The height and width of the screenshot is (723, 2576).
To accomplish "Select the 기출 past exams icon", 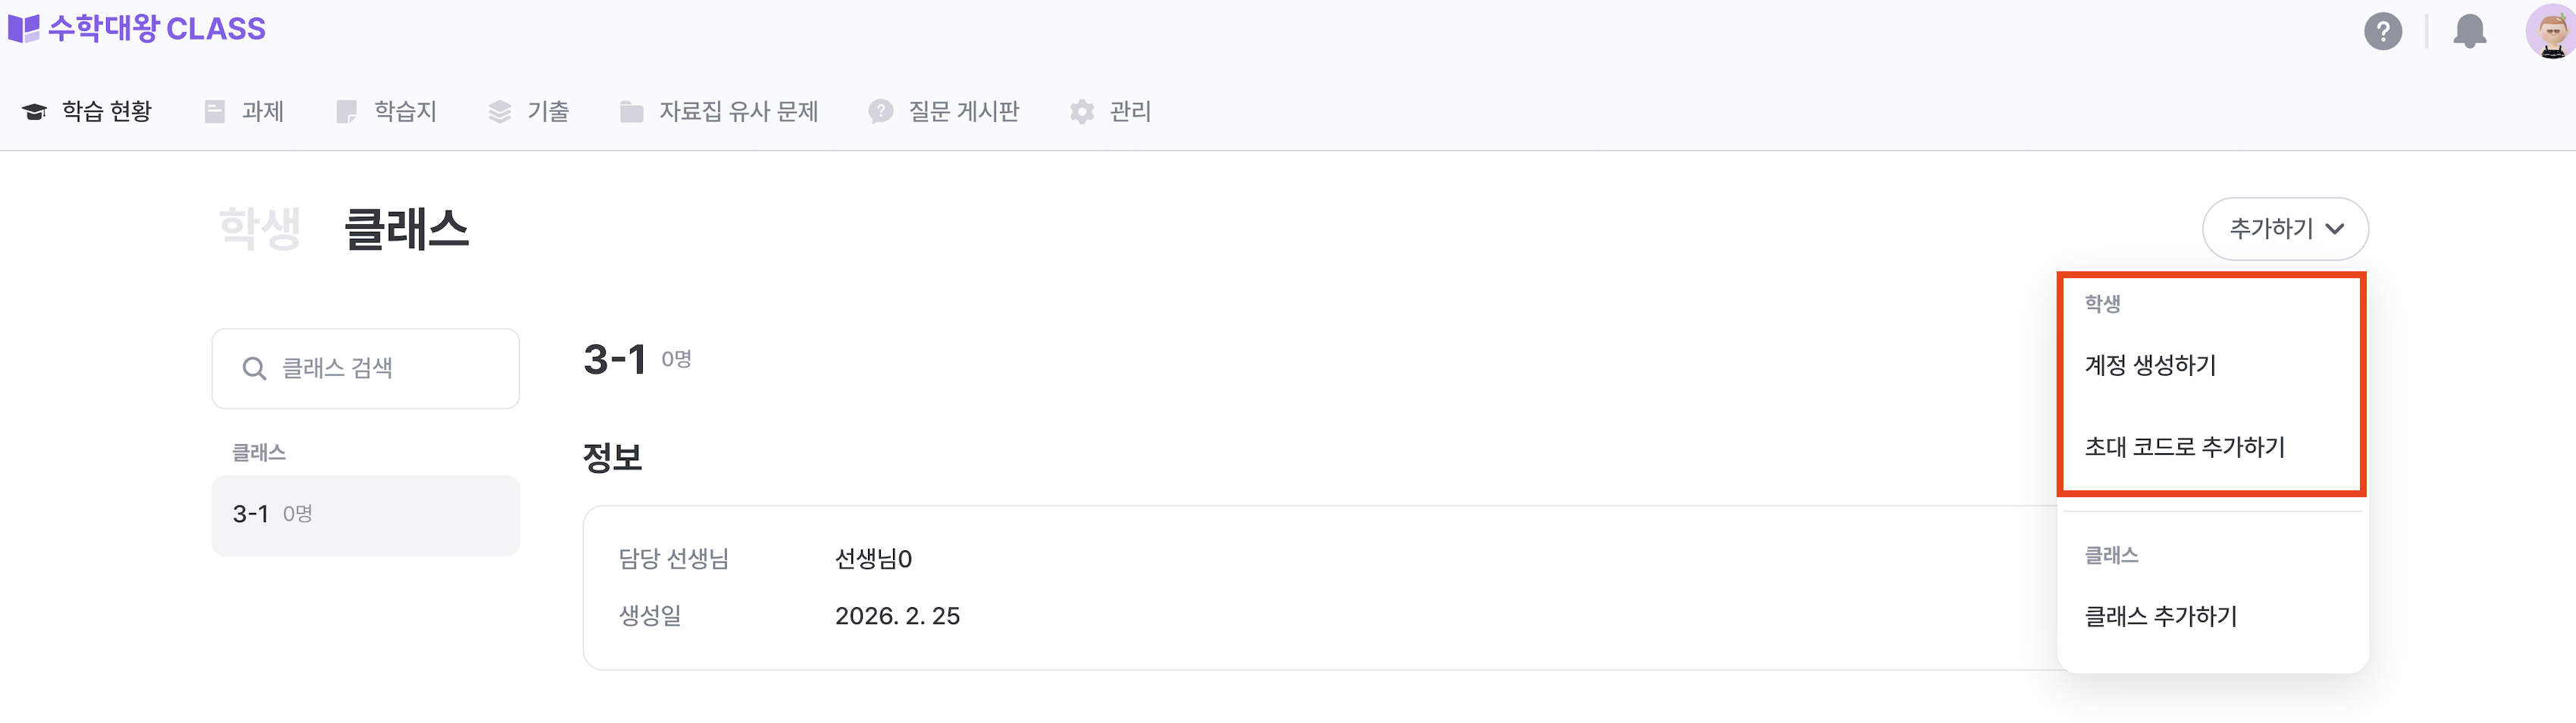I will 500,111.
